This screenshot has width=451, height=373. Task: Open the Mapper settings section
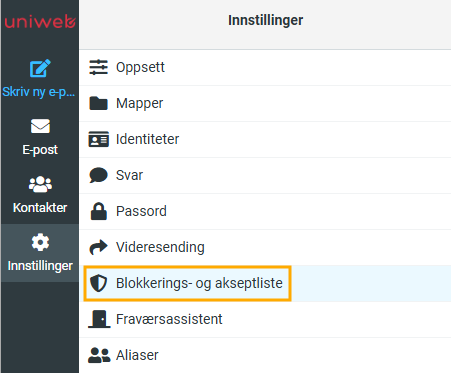(x=265, y=103)
